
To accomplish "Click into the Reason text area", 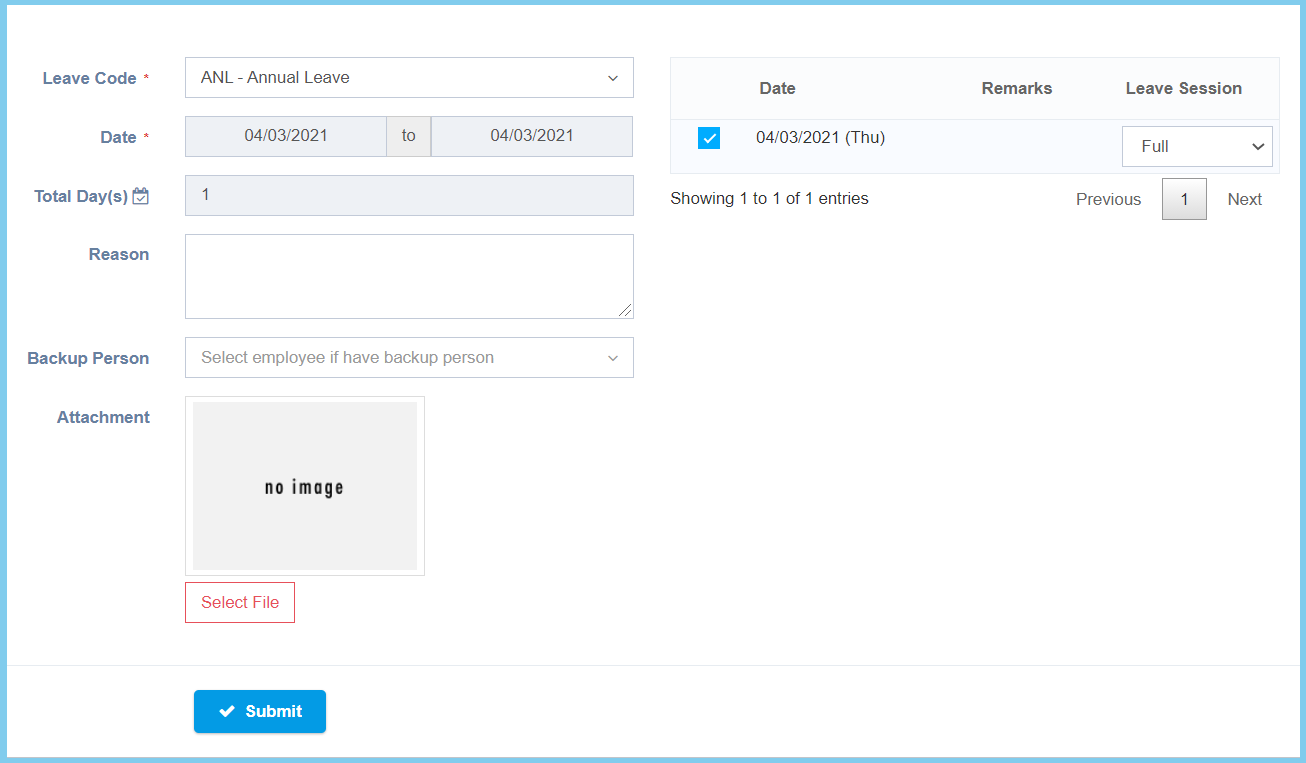I will coord(409,276).
